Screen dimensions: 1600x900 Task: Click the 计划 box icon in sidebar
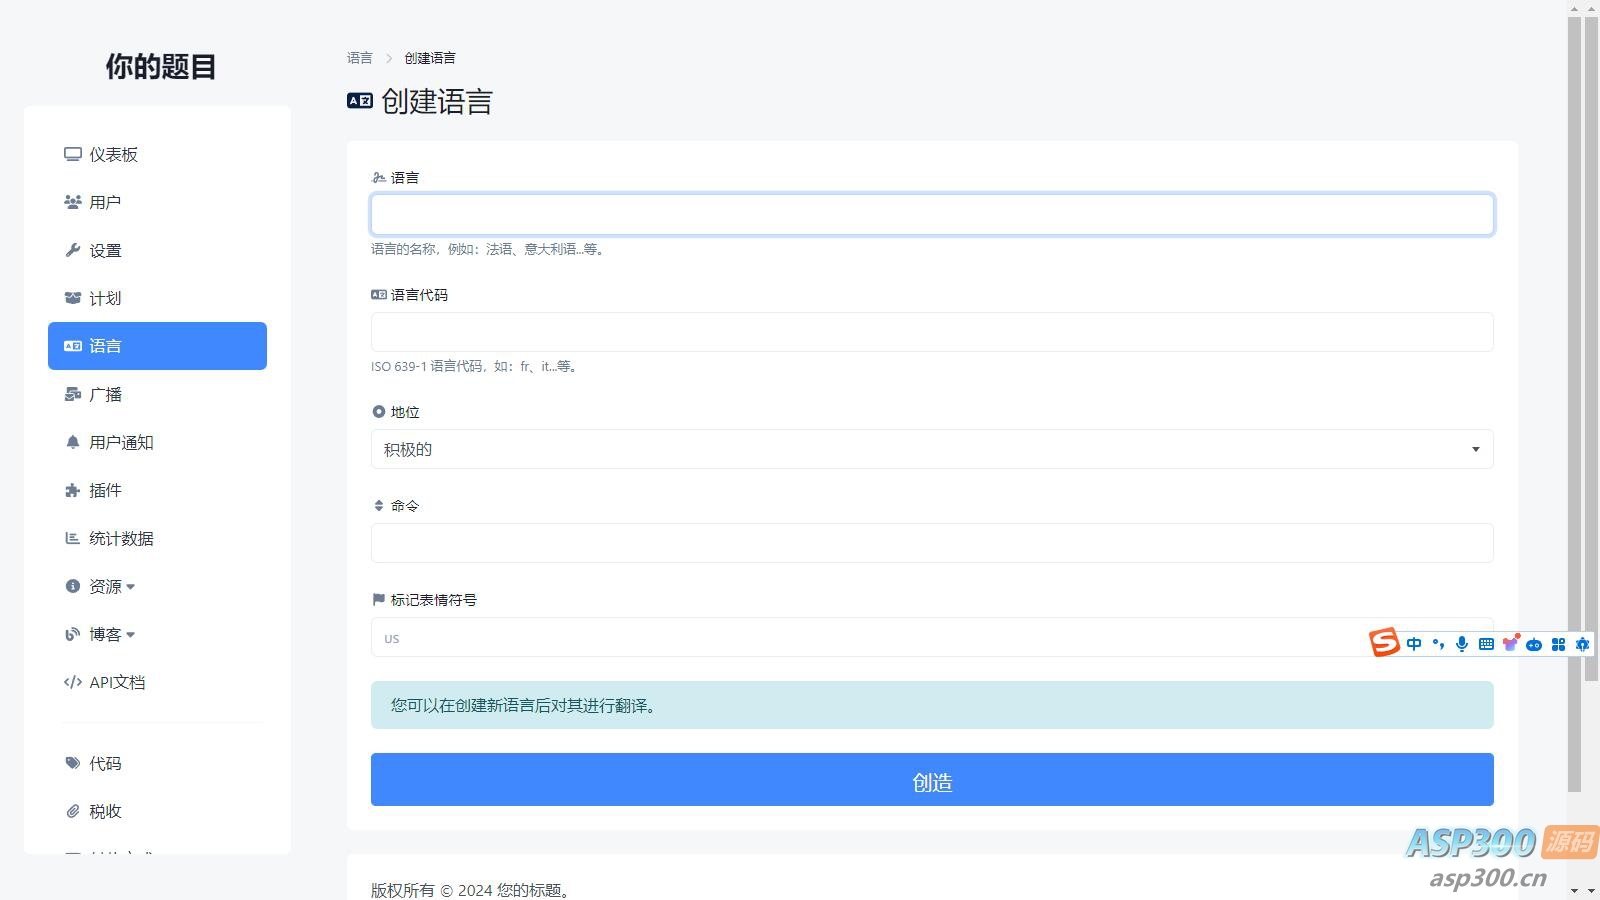click(72, 298)
